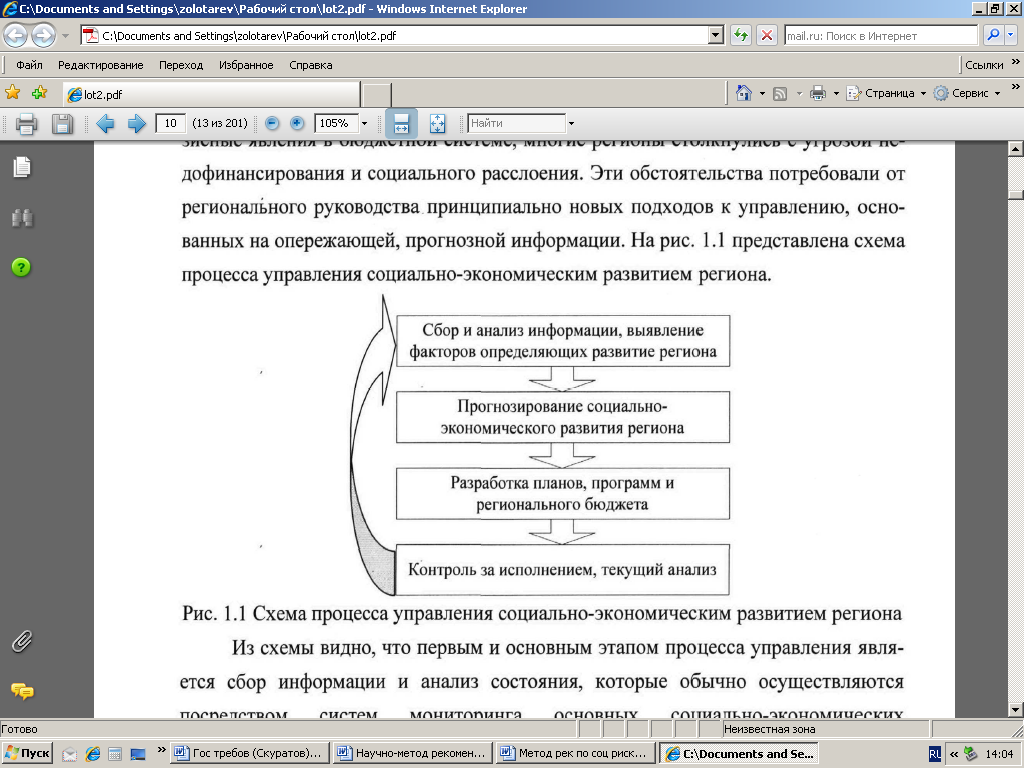This screenshot has height=768, width=1024.
Task: Click the Найти find text field
Action: pyautogui.click(x=517, y=123)
